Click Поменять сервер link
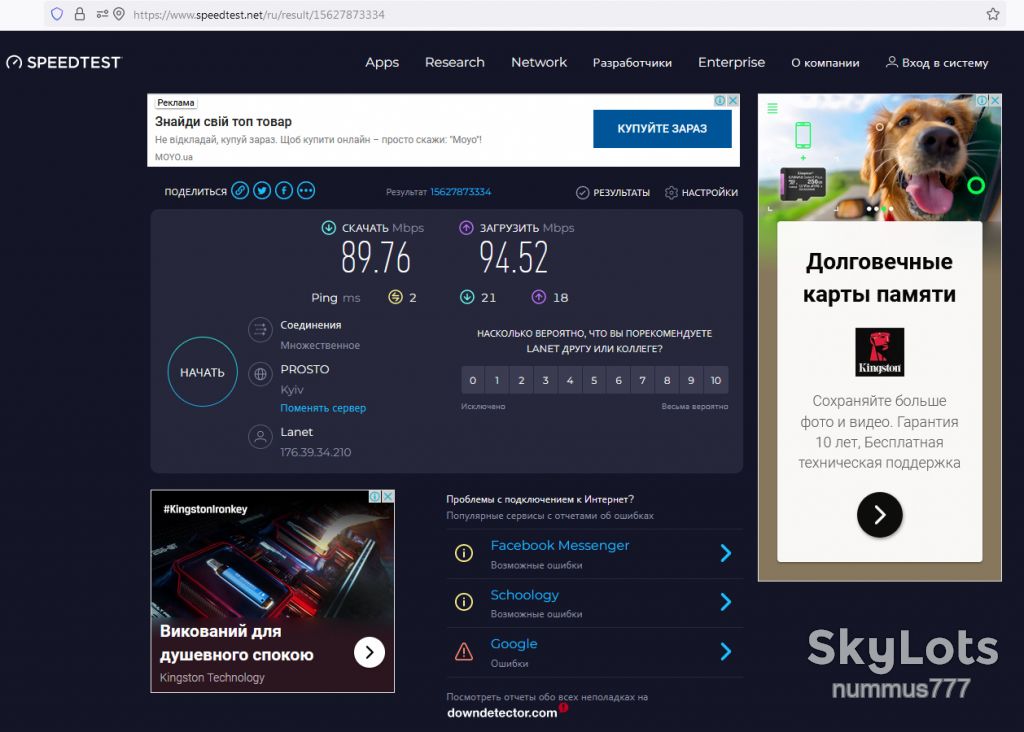The image size is (1024, 732). pos(323,408)
